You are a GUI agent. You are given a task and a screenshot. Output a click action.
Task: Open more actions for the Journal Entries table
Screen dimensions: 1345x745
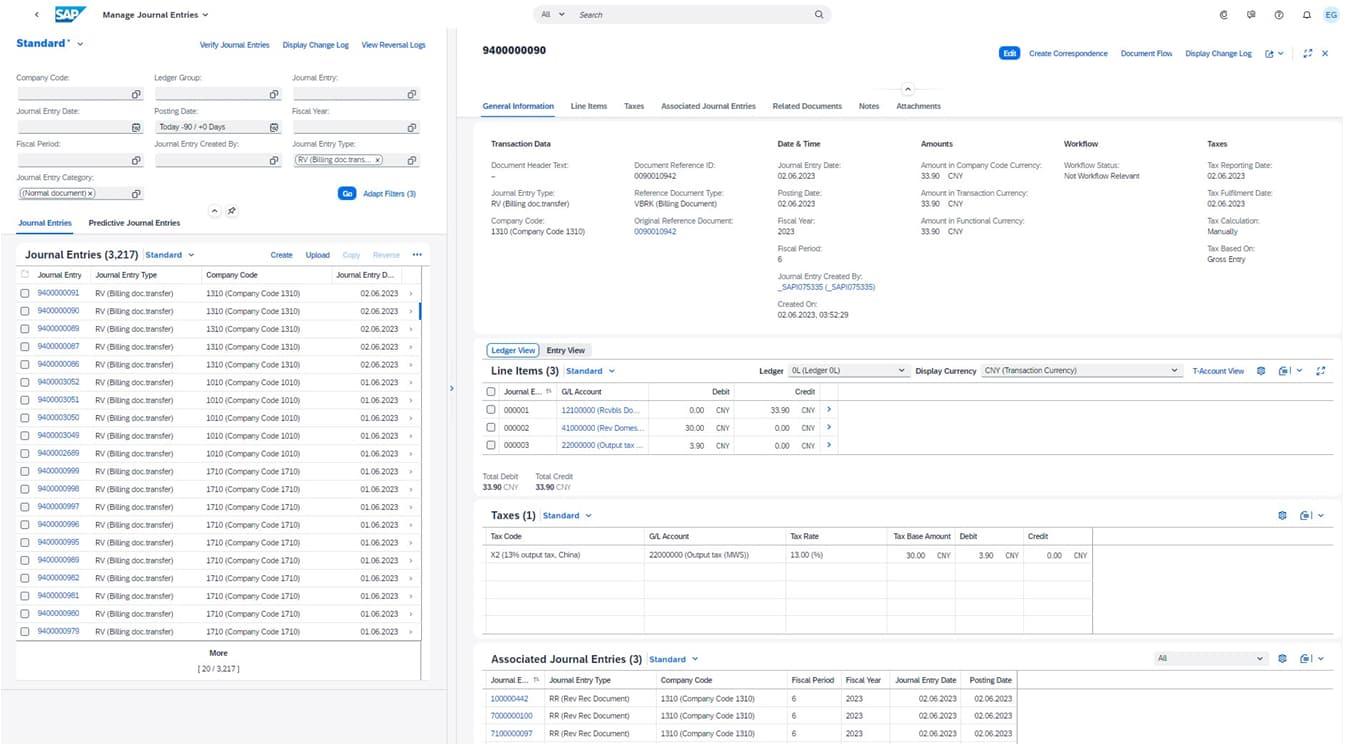coord(417,255)
